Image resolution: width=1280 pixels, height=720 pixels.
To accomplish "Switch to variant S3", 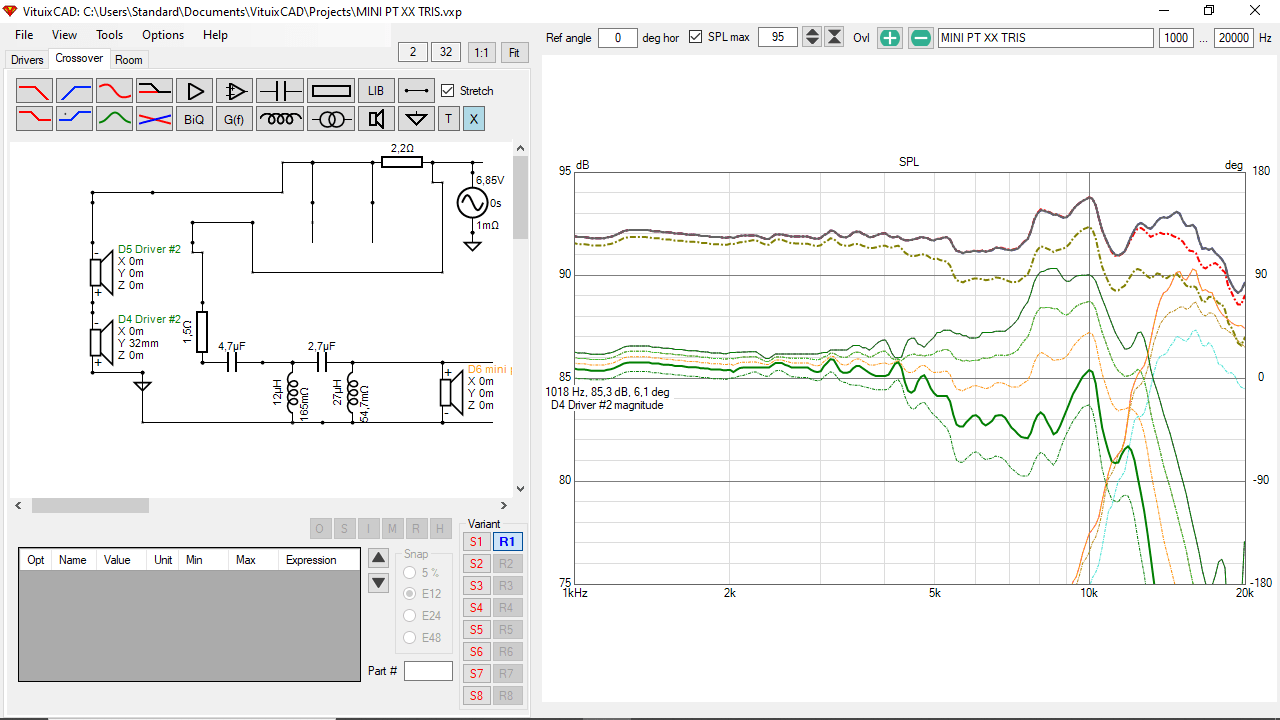I will pyautogui.click(x=476, y=586).
